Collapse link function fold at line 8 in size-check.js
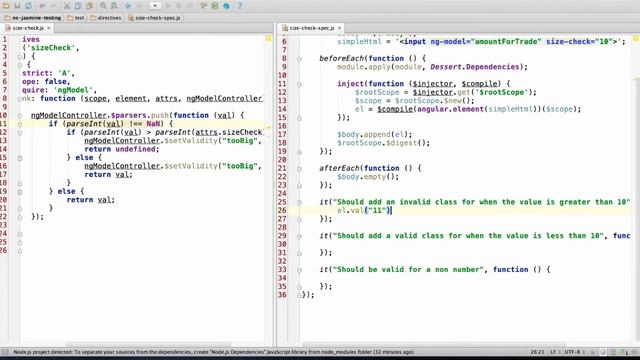Screen dimensions: 640x360 (20, 99)
